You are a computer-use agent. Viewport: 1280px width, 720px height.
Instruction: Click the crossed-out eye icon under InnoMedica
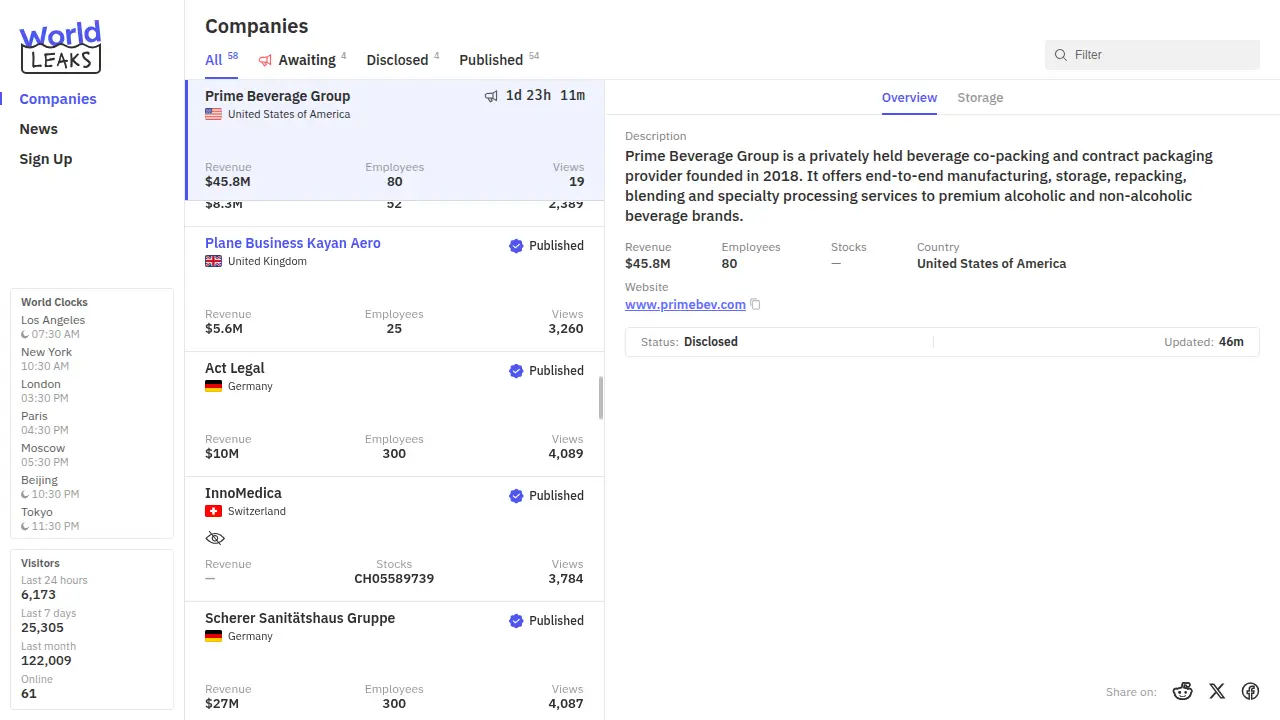215,538
